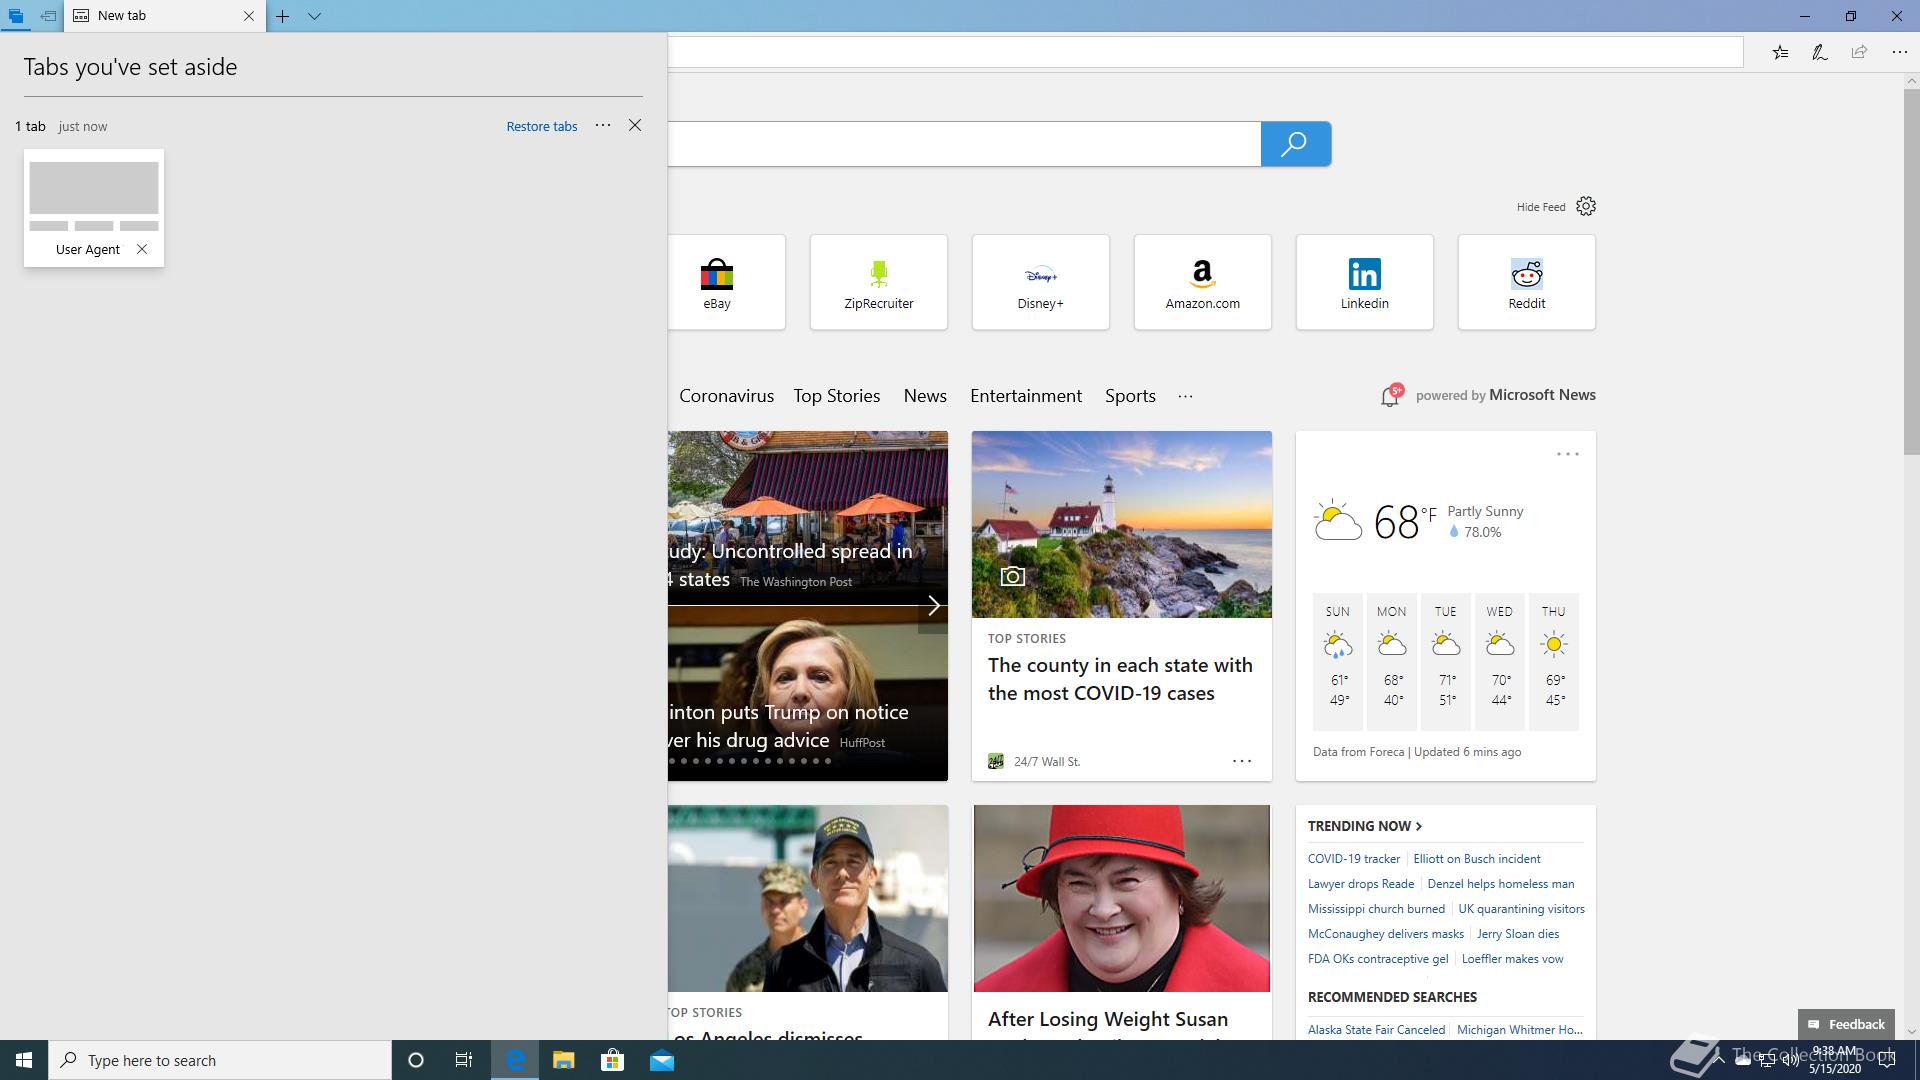This screenshot has height=1080, width=1920.
Task: Open the county COVID-19 cases story
Action: point(1120,679)
